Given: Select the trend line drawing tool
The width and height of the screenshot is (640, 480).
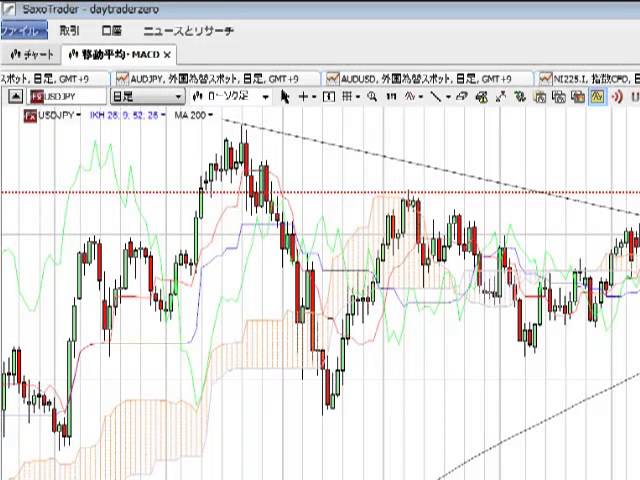Looking at the screenshot, I should point(436,97).
